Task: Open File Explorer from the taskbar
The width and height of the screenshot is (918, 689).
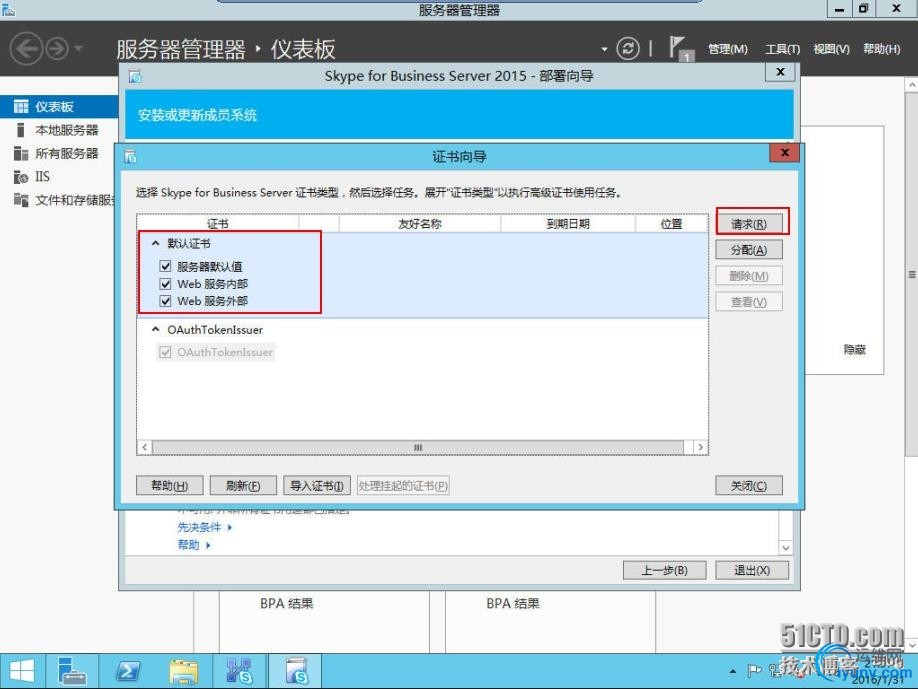Action: pos(184,671)
